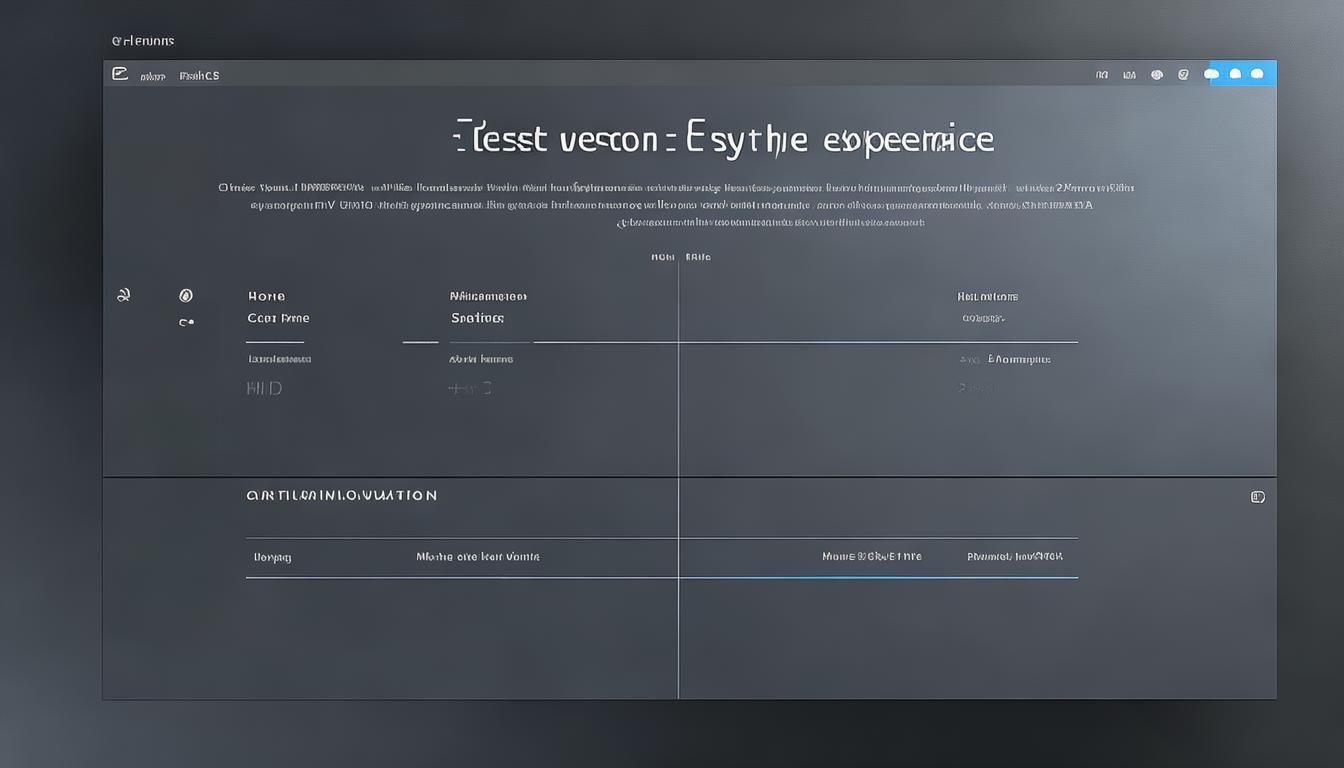The height and width of the screenshot is (768, 1344).
Task: Open the menu item ending in 'CS'
Action: coord(199,76)
